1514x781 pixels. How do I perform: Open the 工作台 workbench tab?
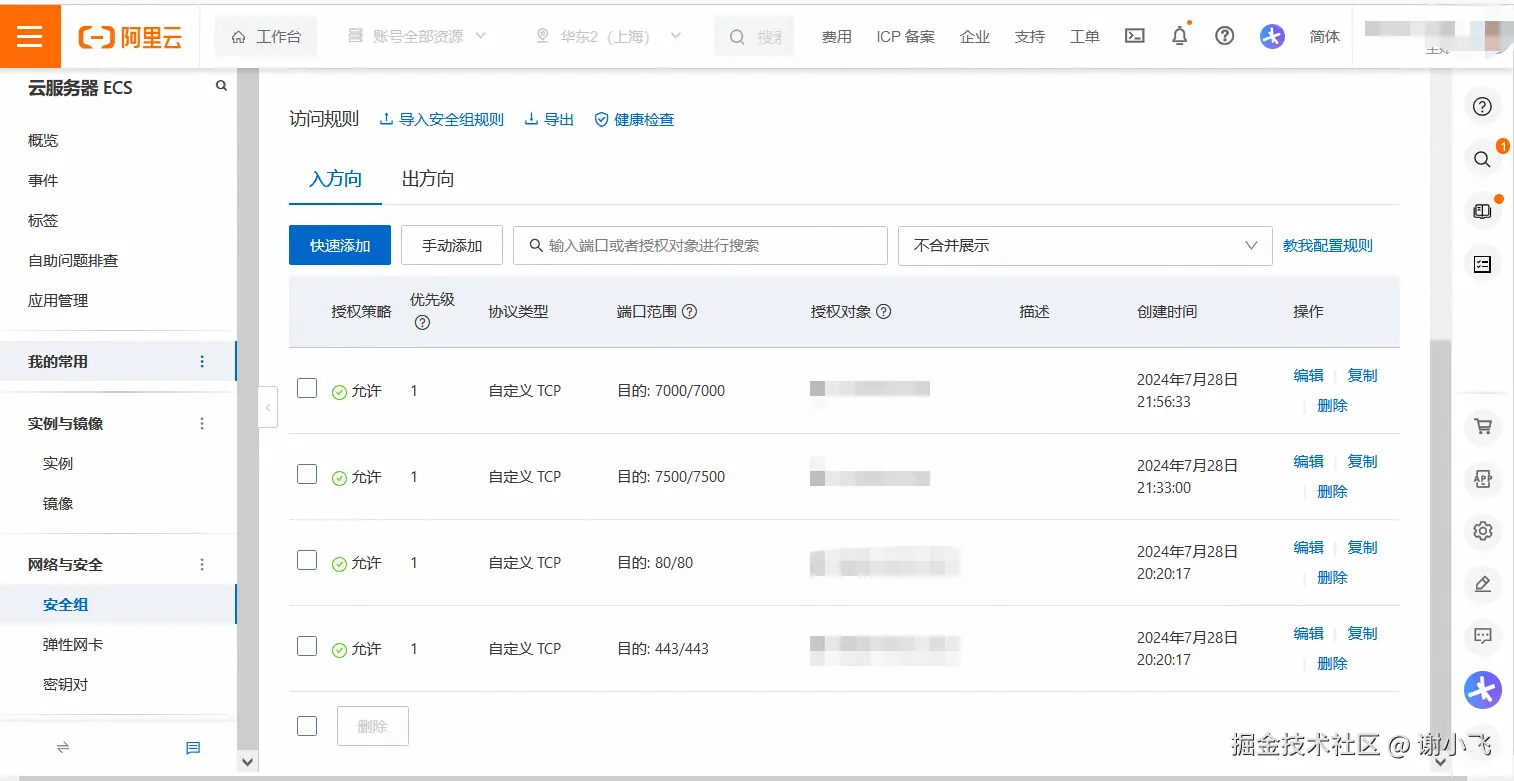pyautogui.click(x=266, y=36)
